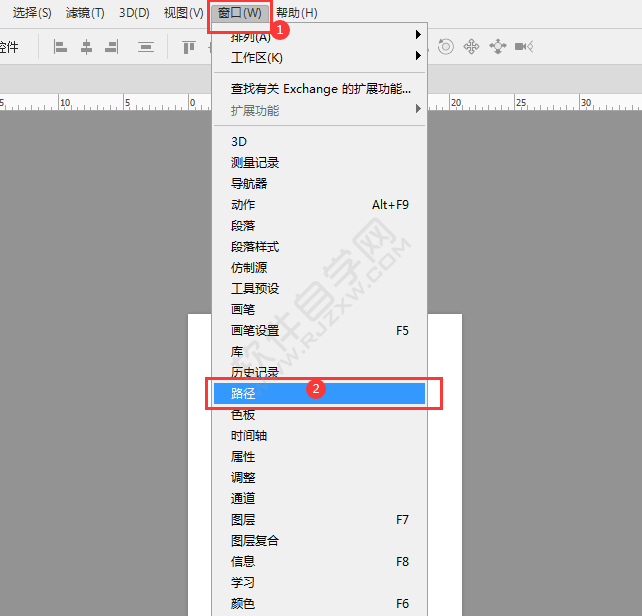Open the 帮助(H) menu
Viewport: 642px width, 616px height.
click(x=297, y=13)
